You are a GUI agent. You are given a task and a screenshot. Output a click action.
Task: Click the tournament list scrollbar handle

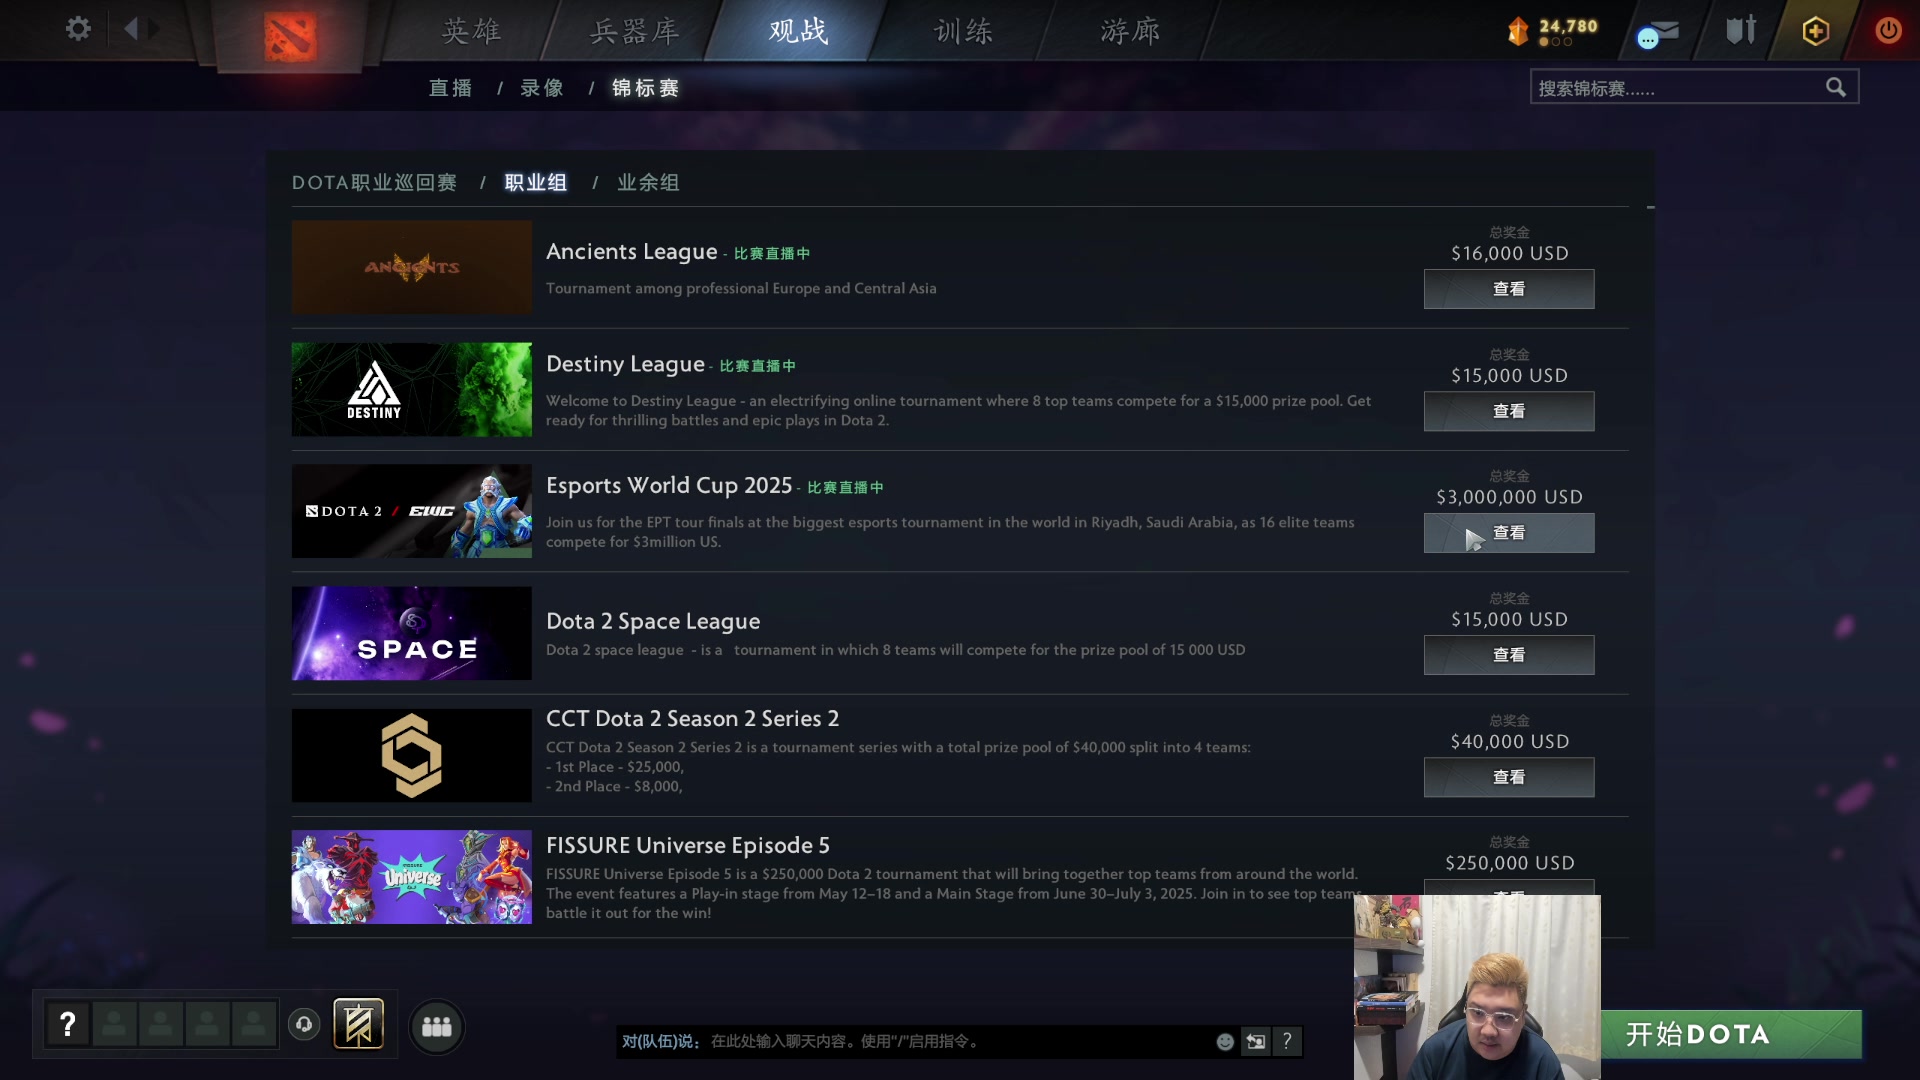pyautogui.click(x=1650, y=207)
